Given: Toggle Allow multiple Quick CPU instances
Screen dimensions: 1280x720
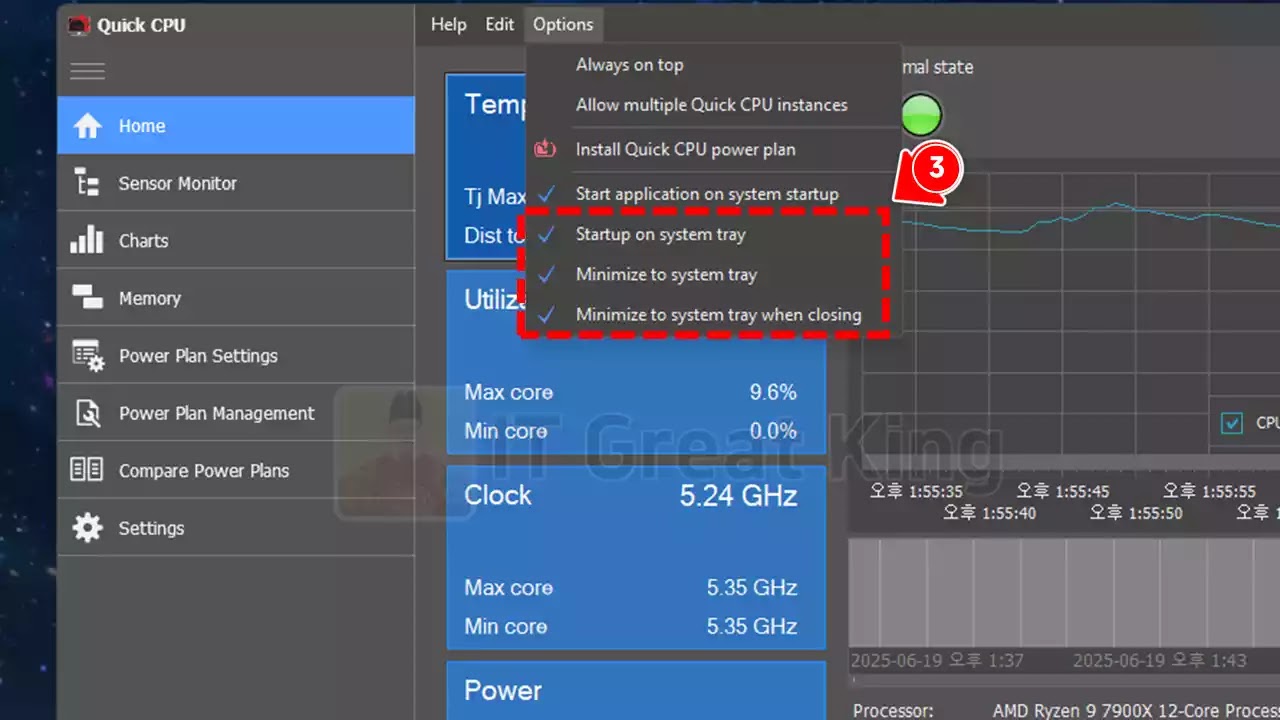Looking at the screenshot, I should tap(714, 105).
